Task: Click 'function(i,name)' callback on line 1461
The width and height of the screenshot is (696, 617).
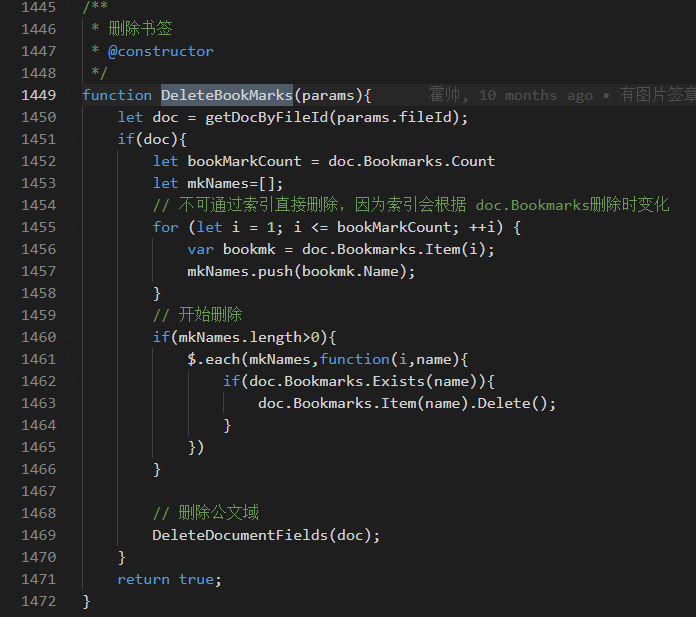Action: (x=389, y=359)
